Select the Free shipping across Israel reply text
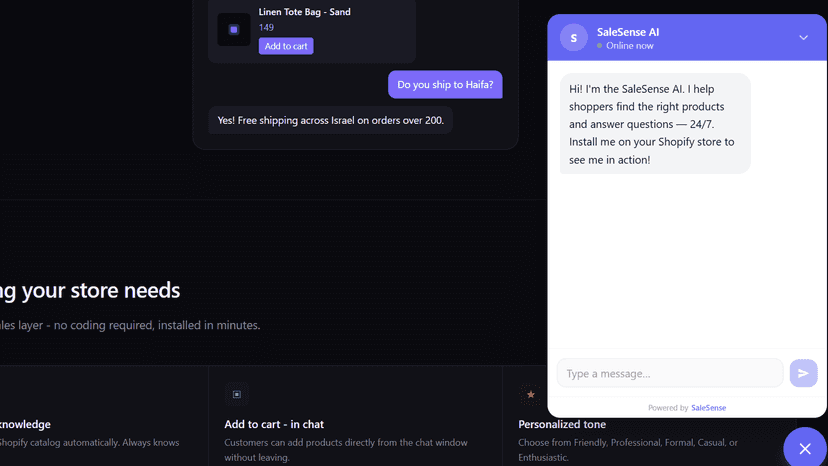This screenshot has width=828, height=466. click(x=331, y=120)
